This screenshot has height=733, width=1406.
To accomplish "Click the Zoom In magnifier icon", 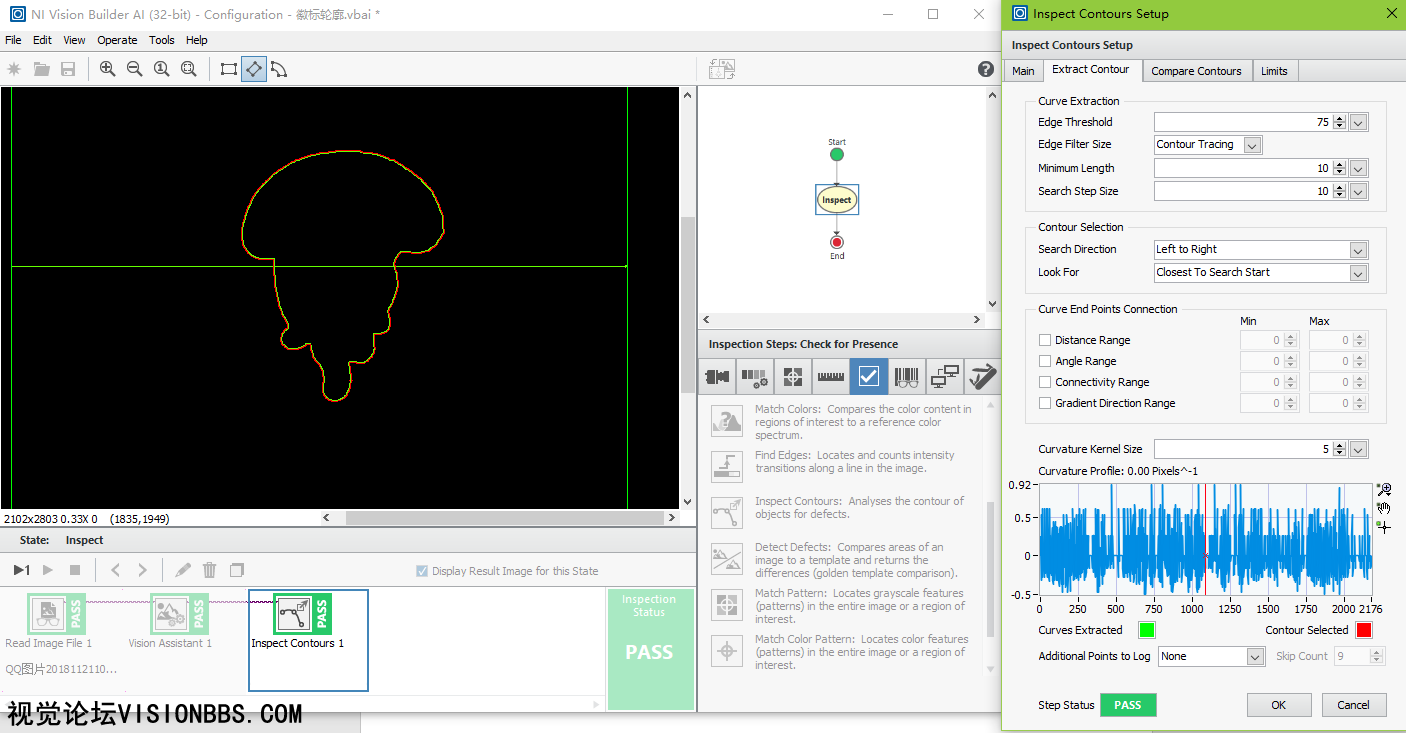I will [x=108, y=69].
